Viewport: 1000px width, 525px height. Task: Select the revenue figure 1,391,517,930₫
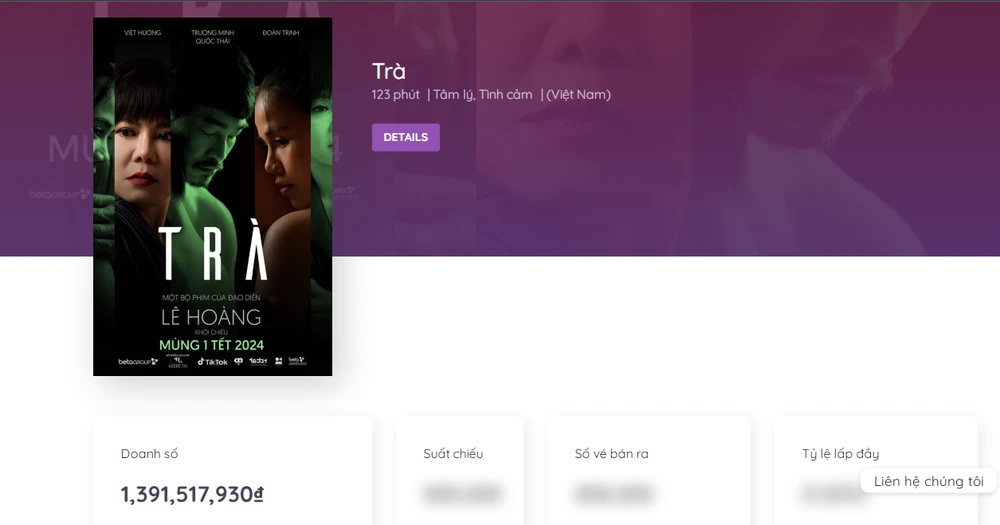[x=192, y=494]
